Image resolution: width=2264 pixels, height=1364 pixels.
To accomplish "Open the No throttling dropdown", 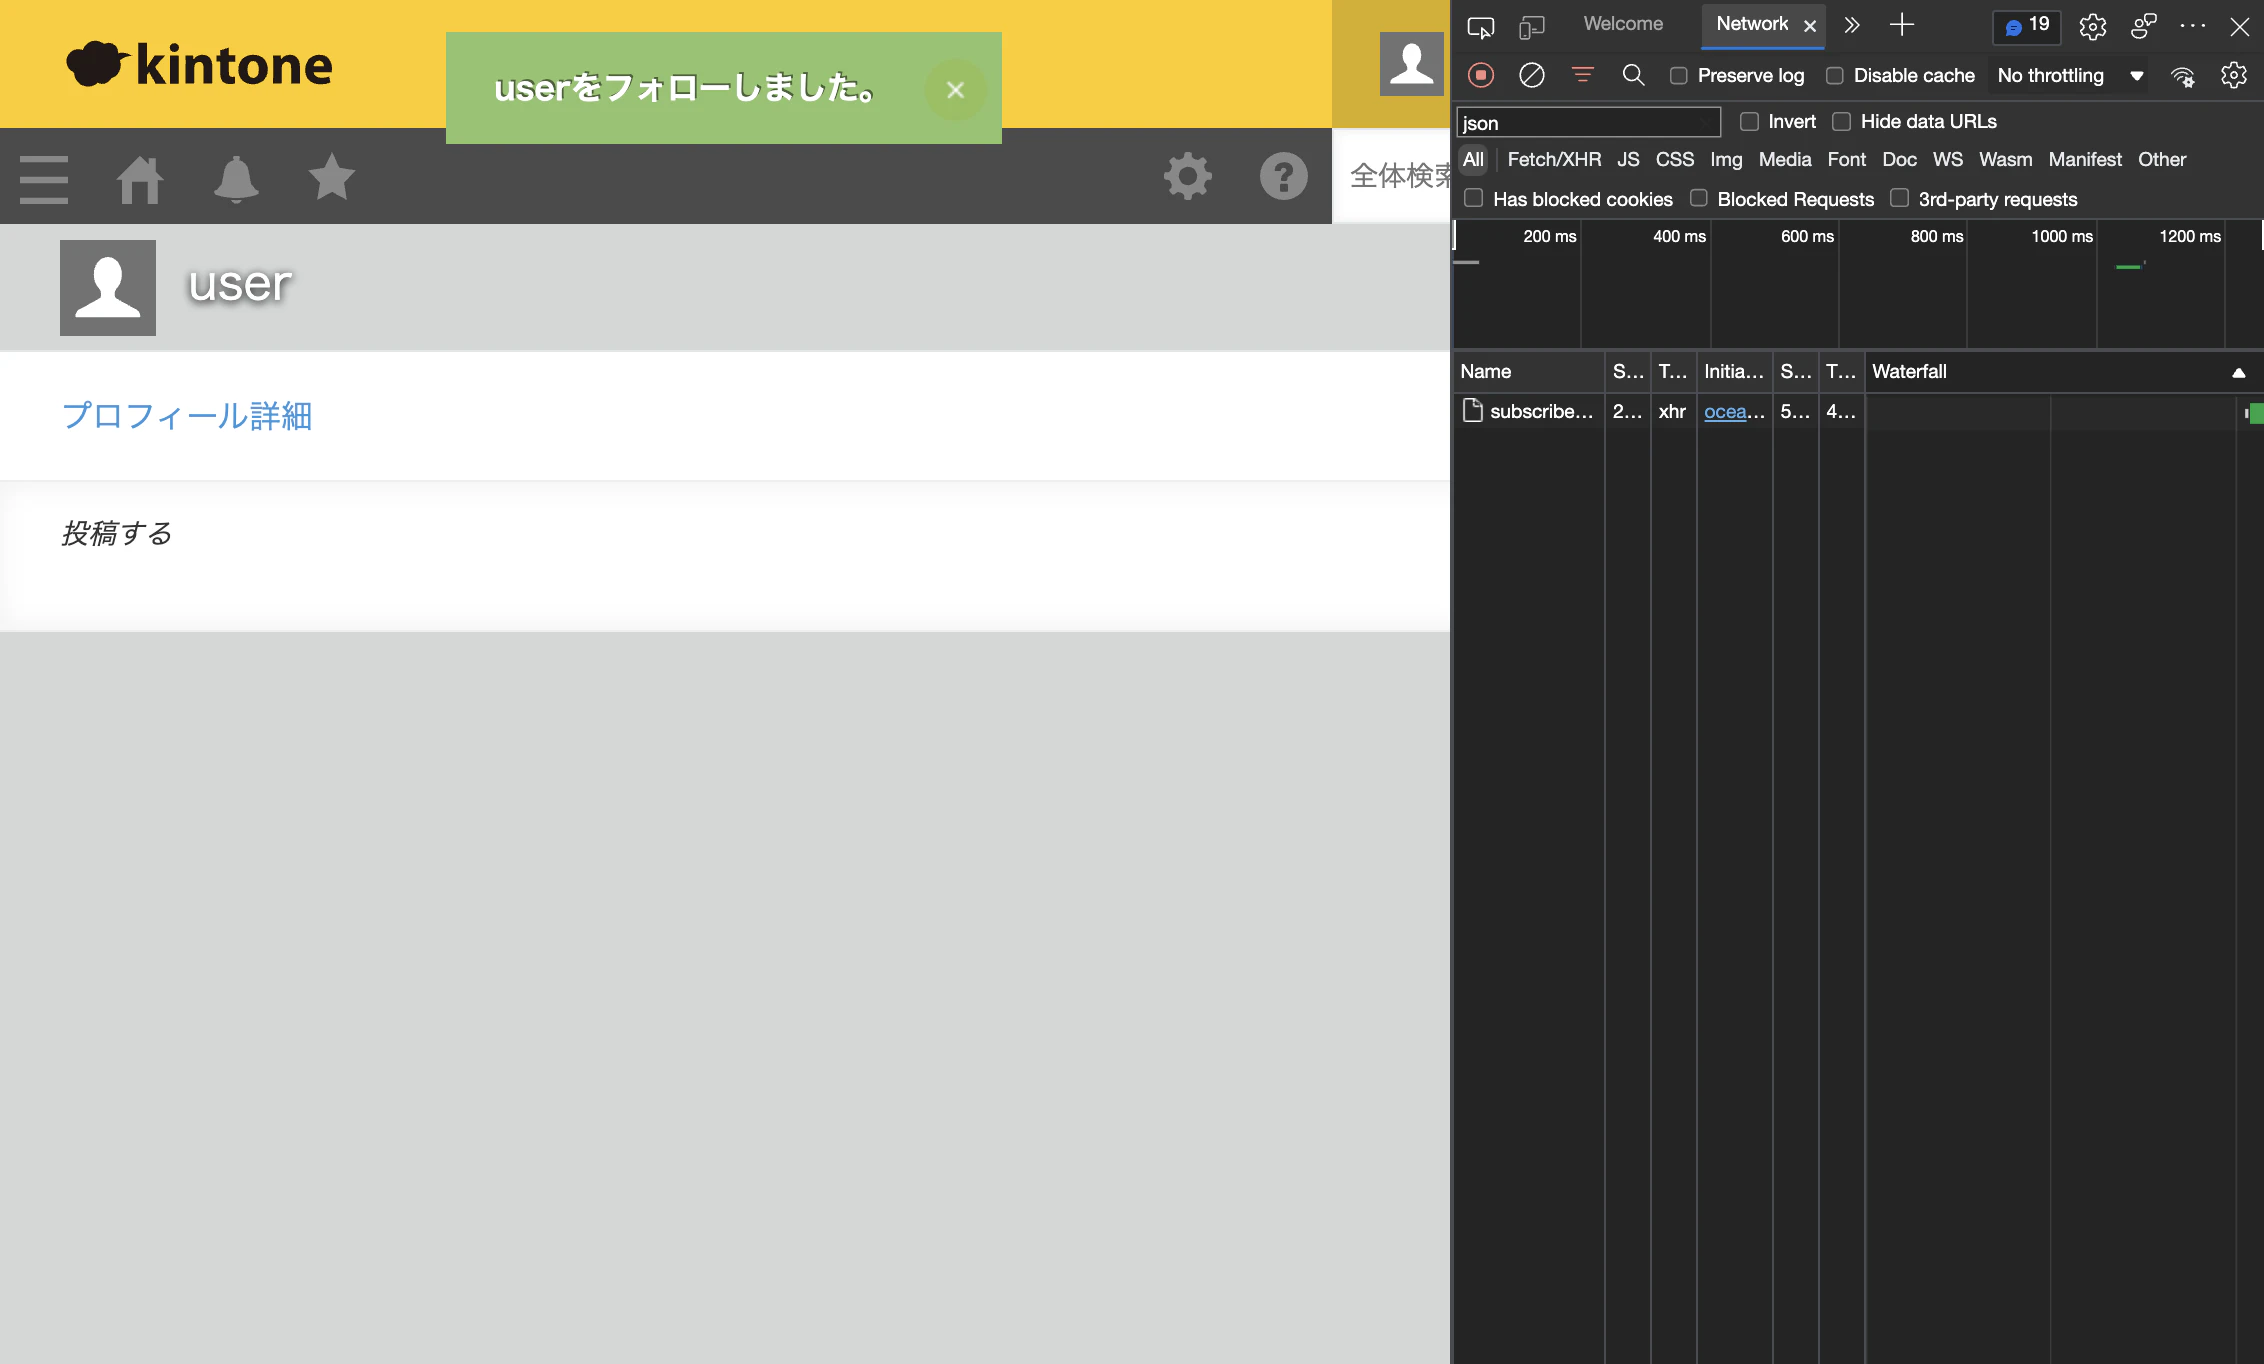I will click(2070, 76).
